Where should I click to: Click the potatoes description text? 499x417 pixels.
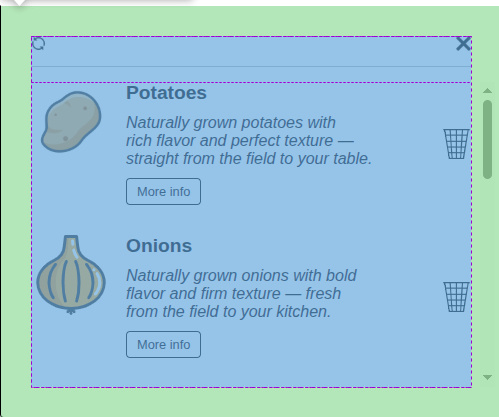[249, 140]
